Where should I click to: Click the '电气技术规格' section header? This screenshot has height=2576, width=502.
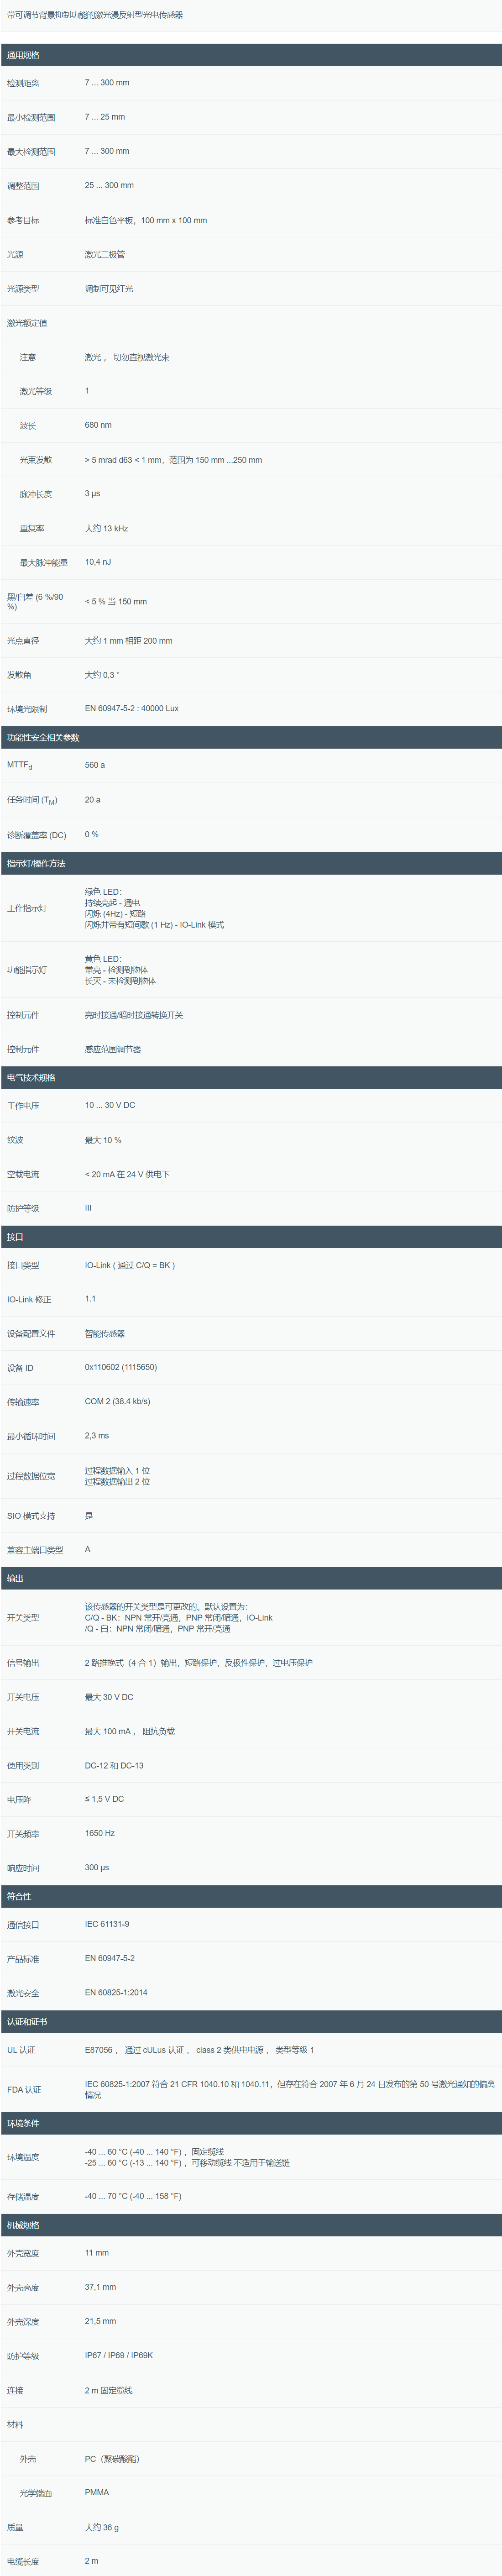point(251,1077)
